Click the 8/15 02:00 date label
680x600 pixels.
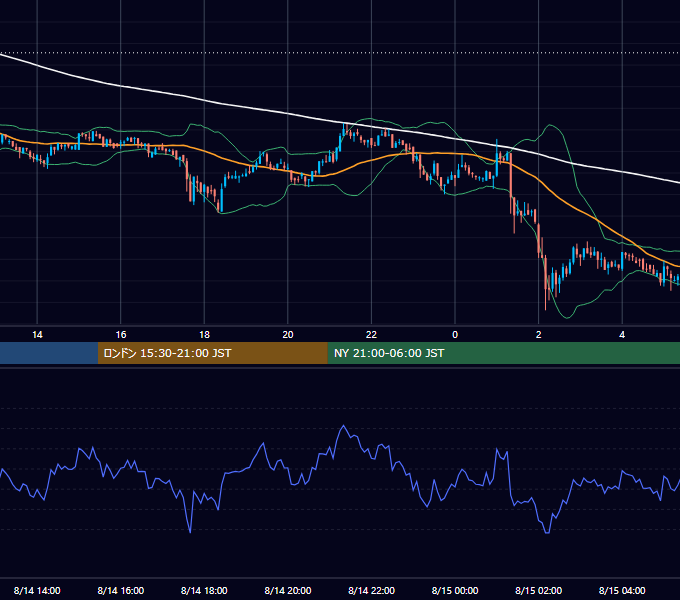tap(539, 590)
